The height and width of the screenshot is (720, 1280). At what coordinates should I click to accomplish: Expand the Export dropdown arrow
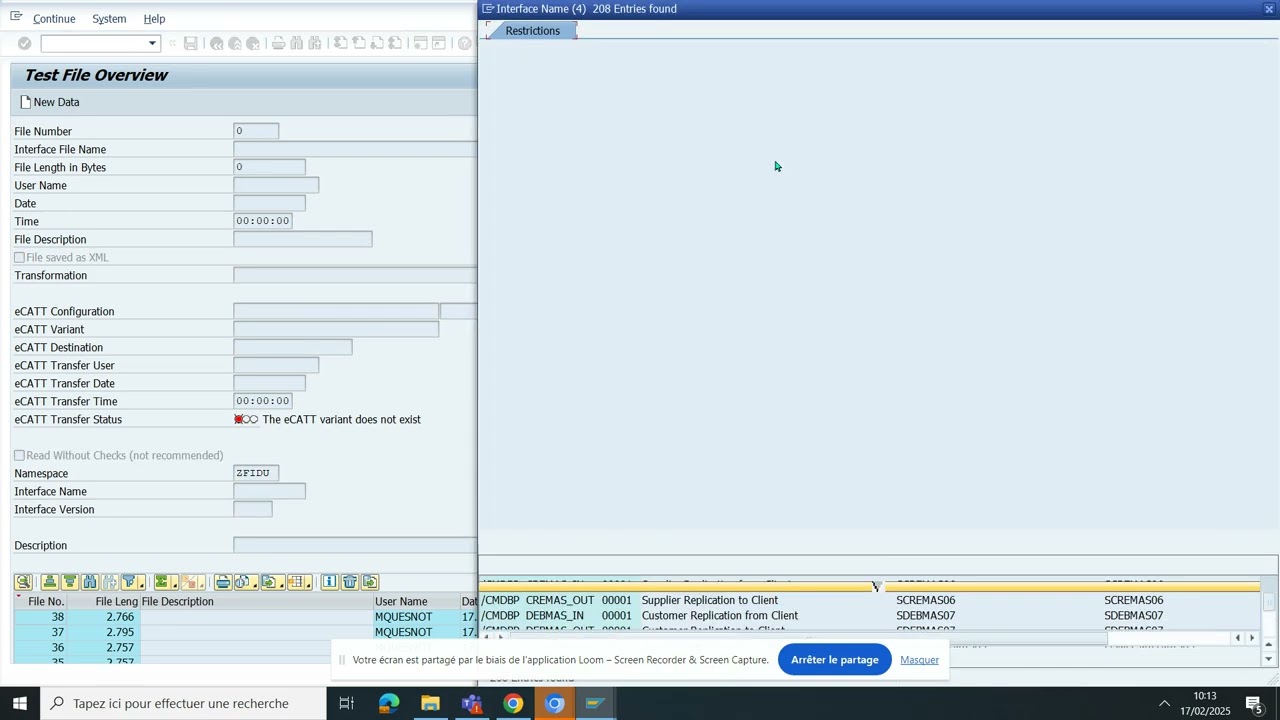[x=282, y=584]
